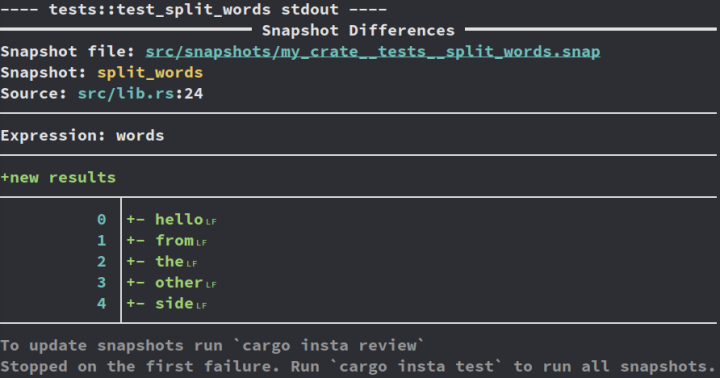Select line number 2 in the diff gutter
The width and height of the screenshot is (720, 378).
[101, 262]
